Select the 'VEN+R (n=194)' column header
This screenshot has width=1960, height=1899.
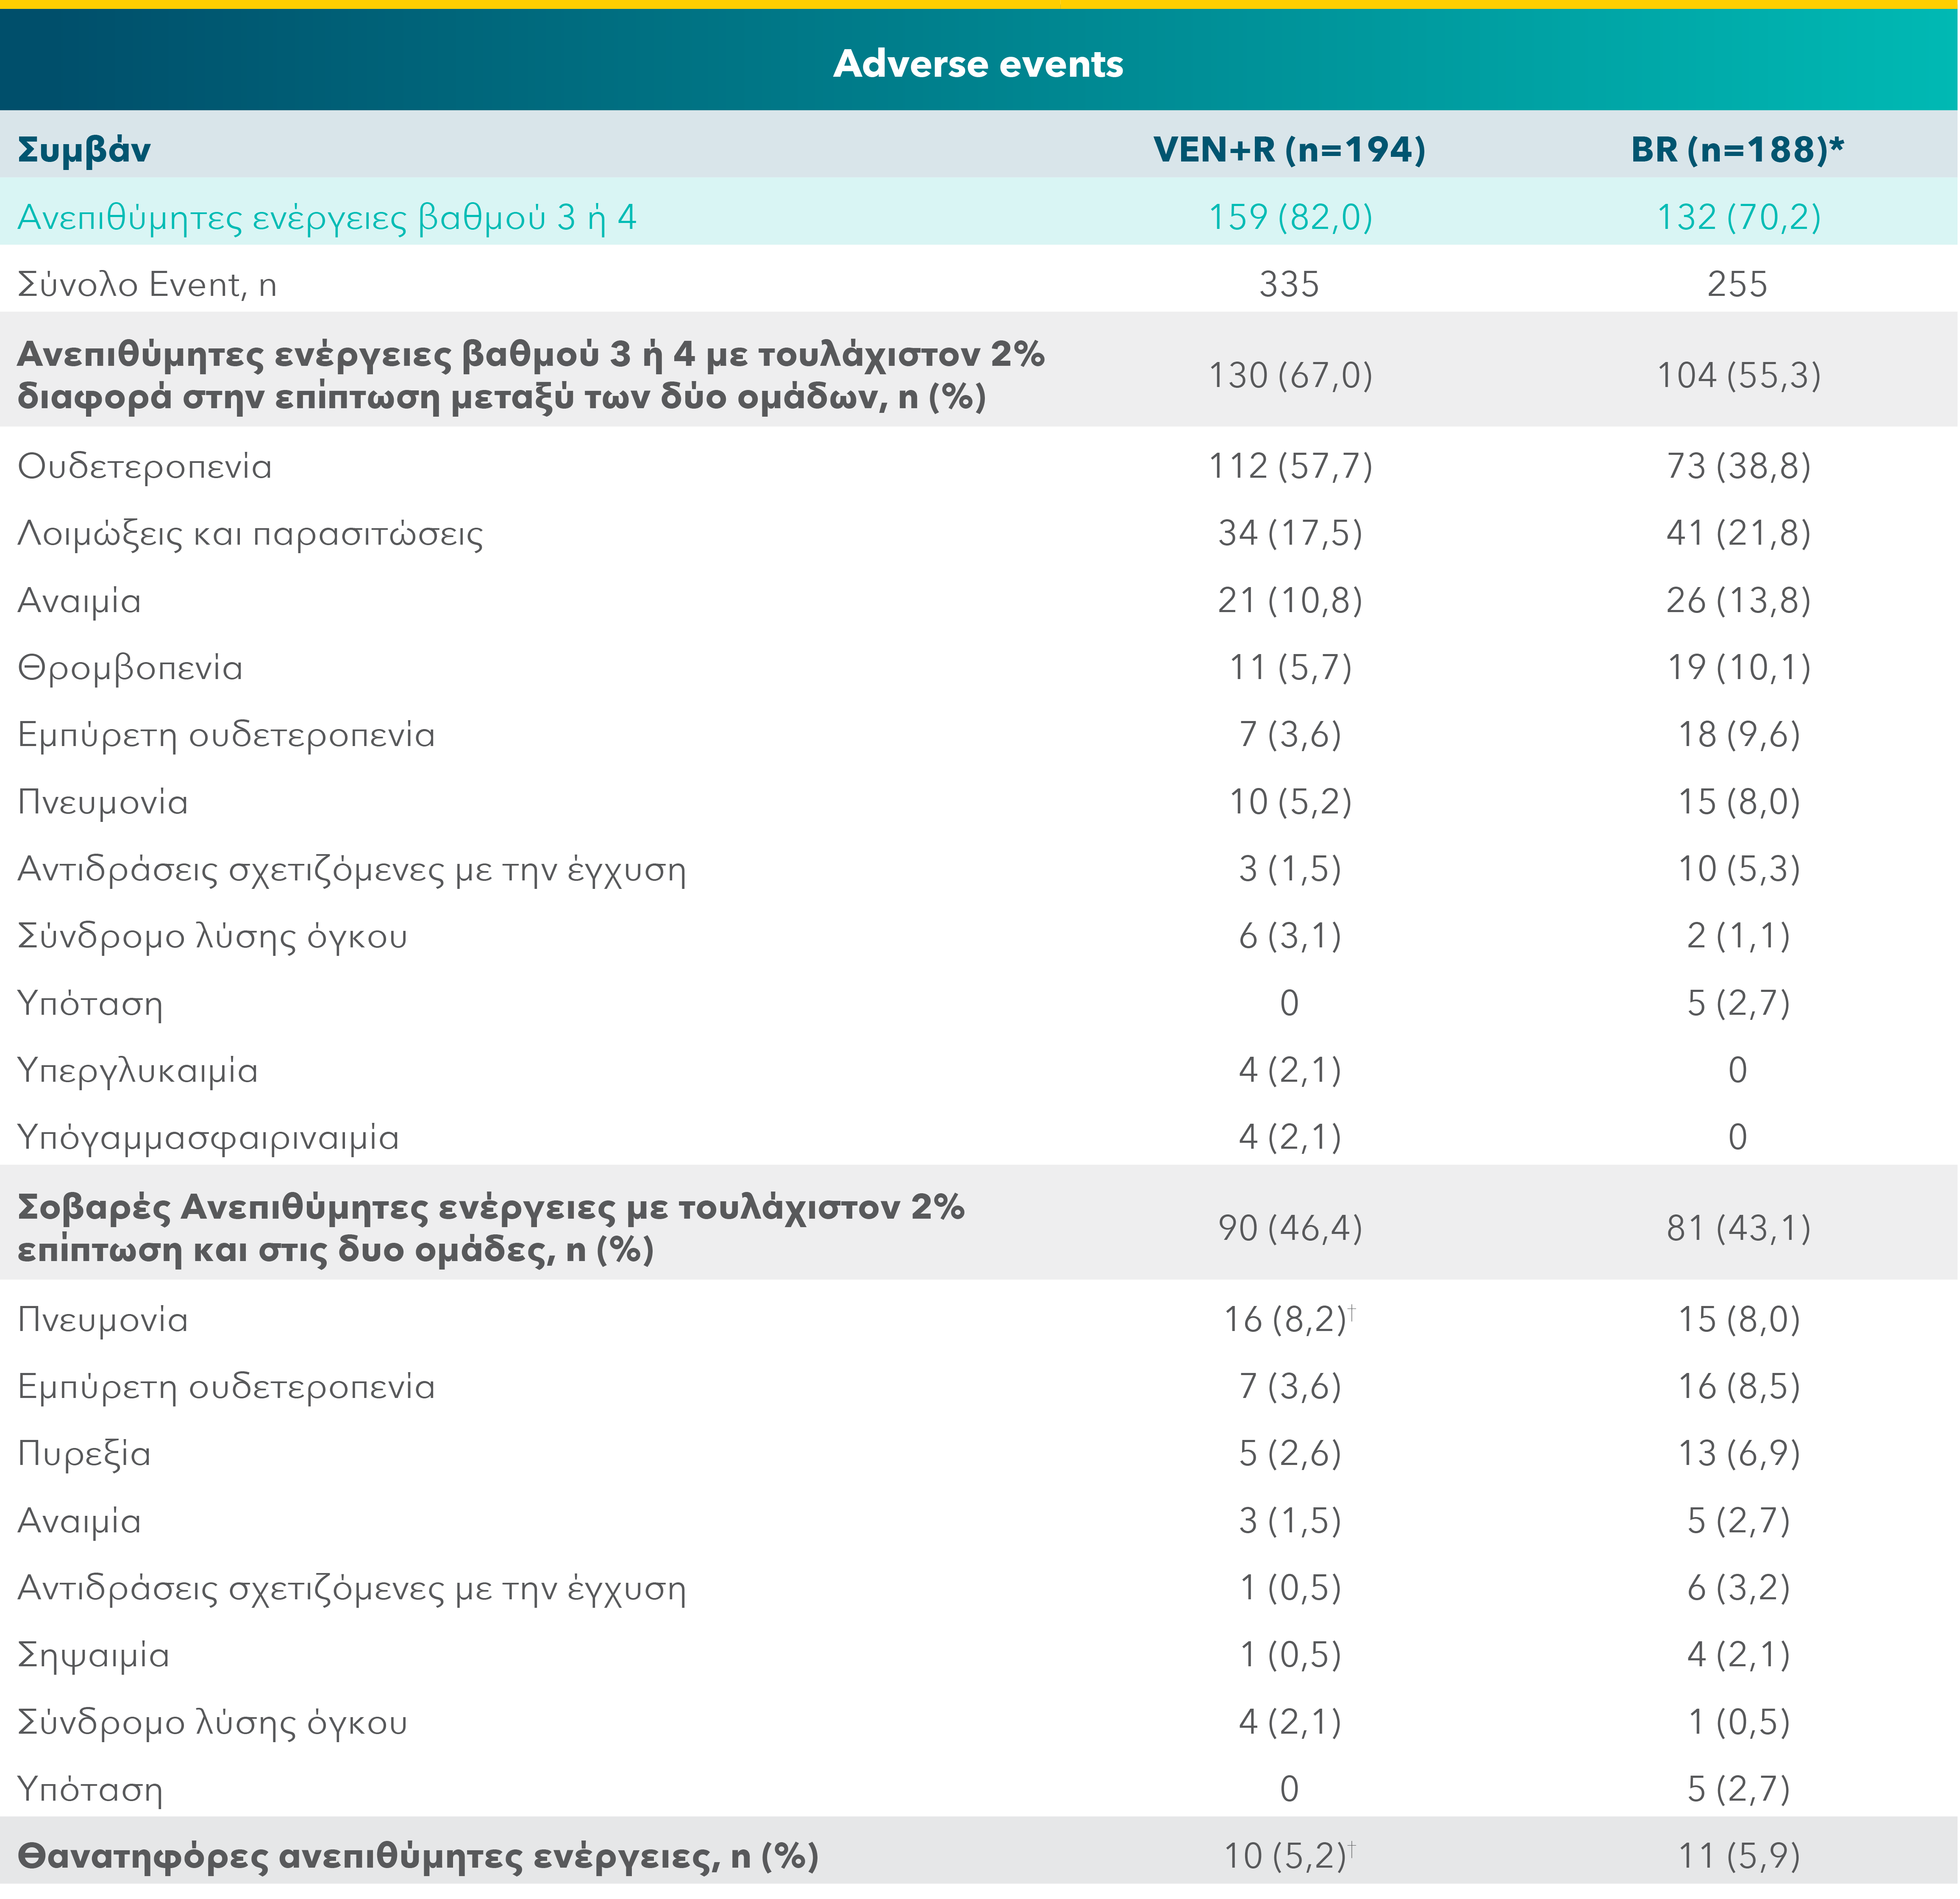point(1289,150)
